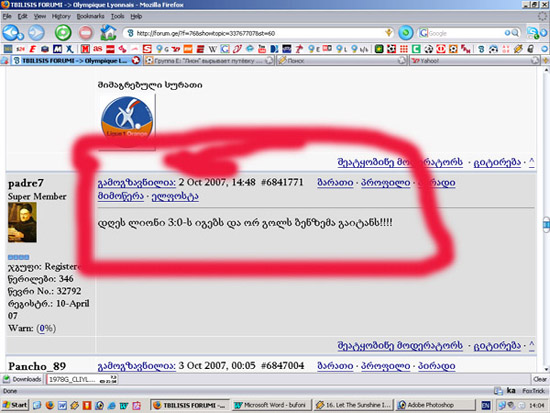Open the Bookmarks menu
Viewport: 550px width, 413px height.
coord(90,16)
